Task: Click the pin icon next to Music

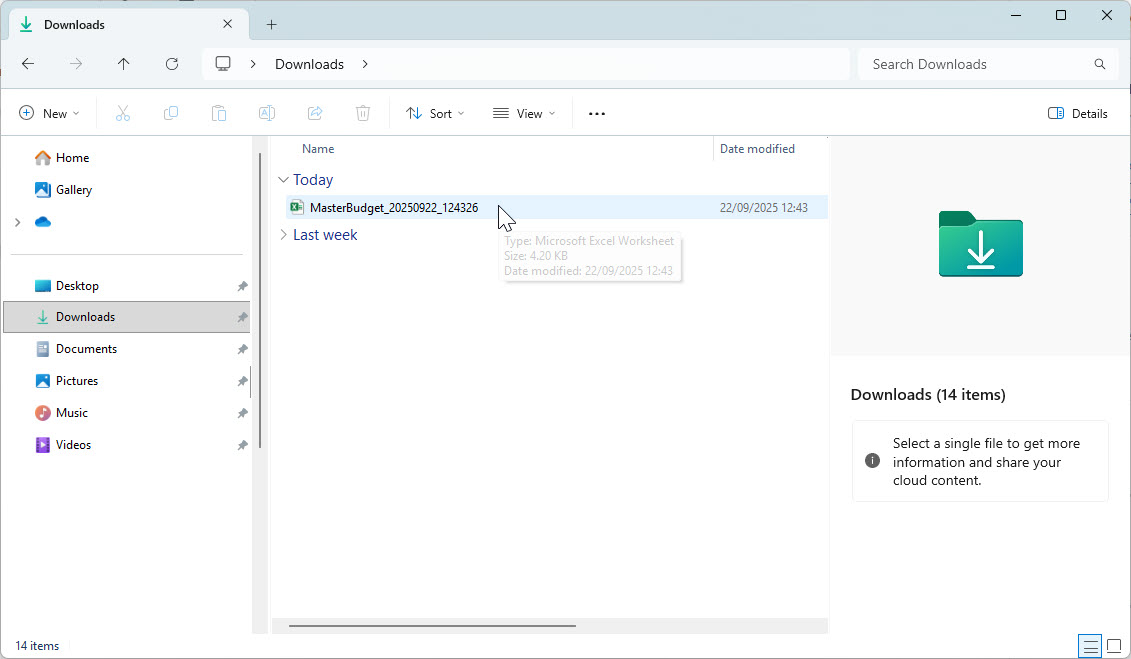Action: pyautogui.click(x=242, y=413)
